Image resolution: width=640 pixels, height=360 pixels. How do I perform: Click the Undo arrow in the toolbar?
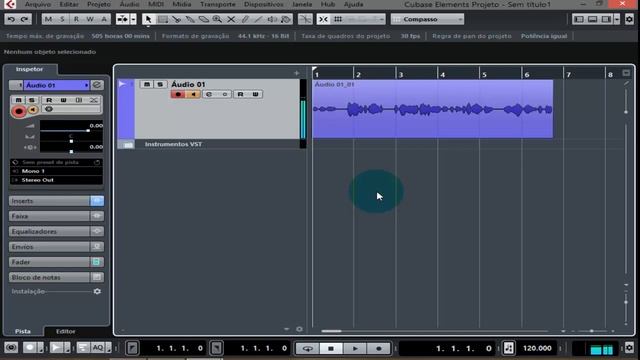coord(11,19)
